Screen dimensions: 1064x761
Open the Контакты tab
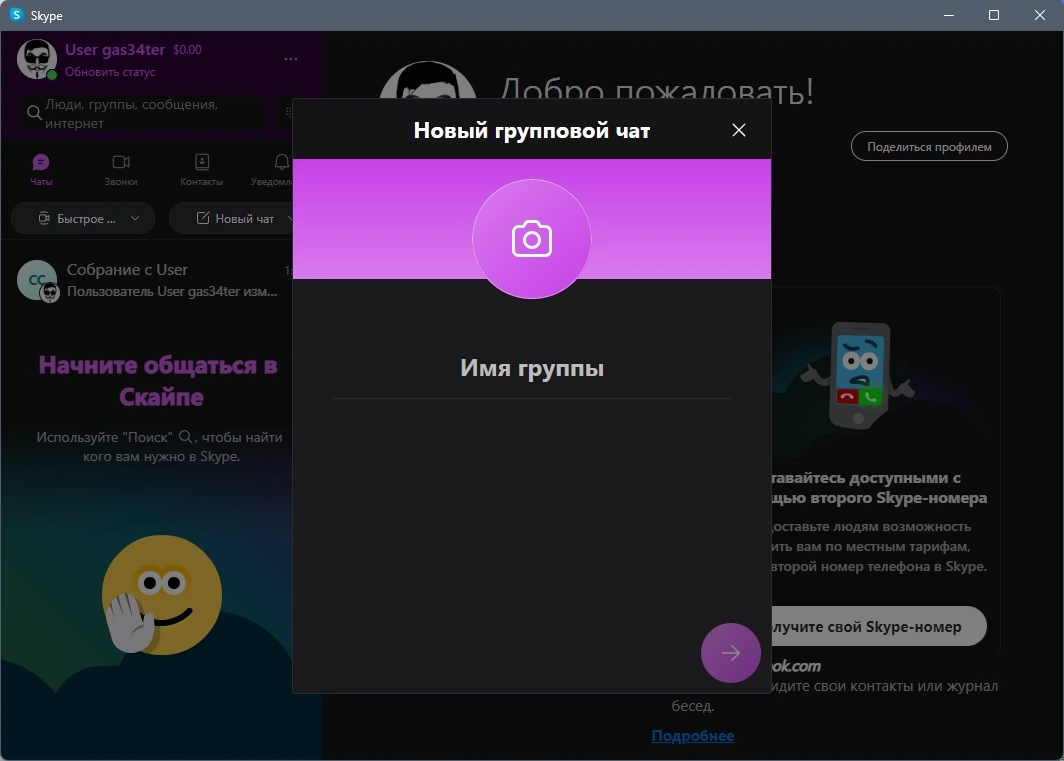[x=202, y=170]
